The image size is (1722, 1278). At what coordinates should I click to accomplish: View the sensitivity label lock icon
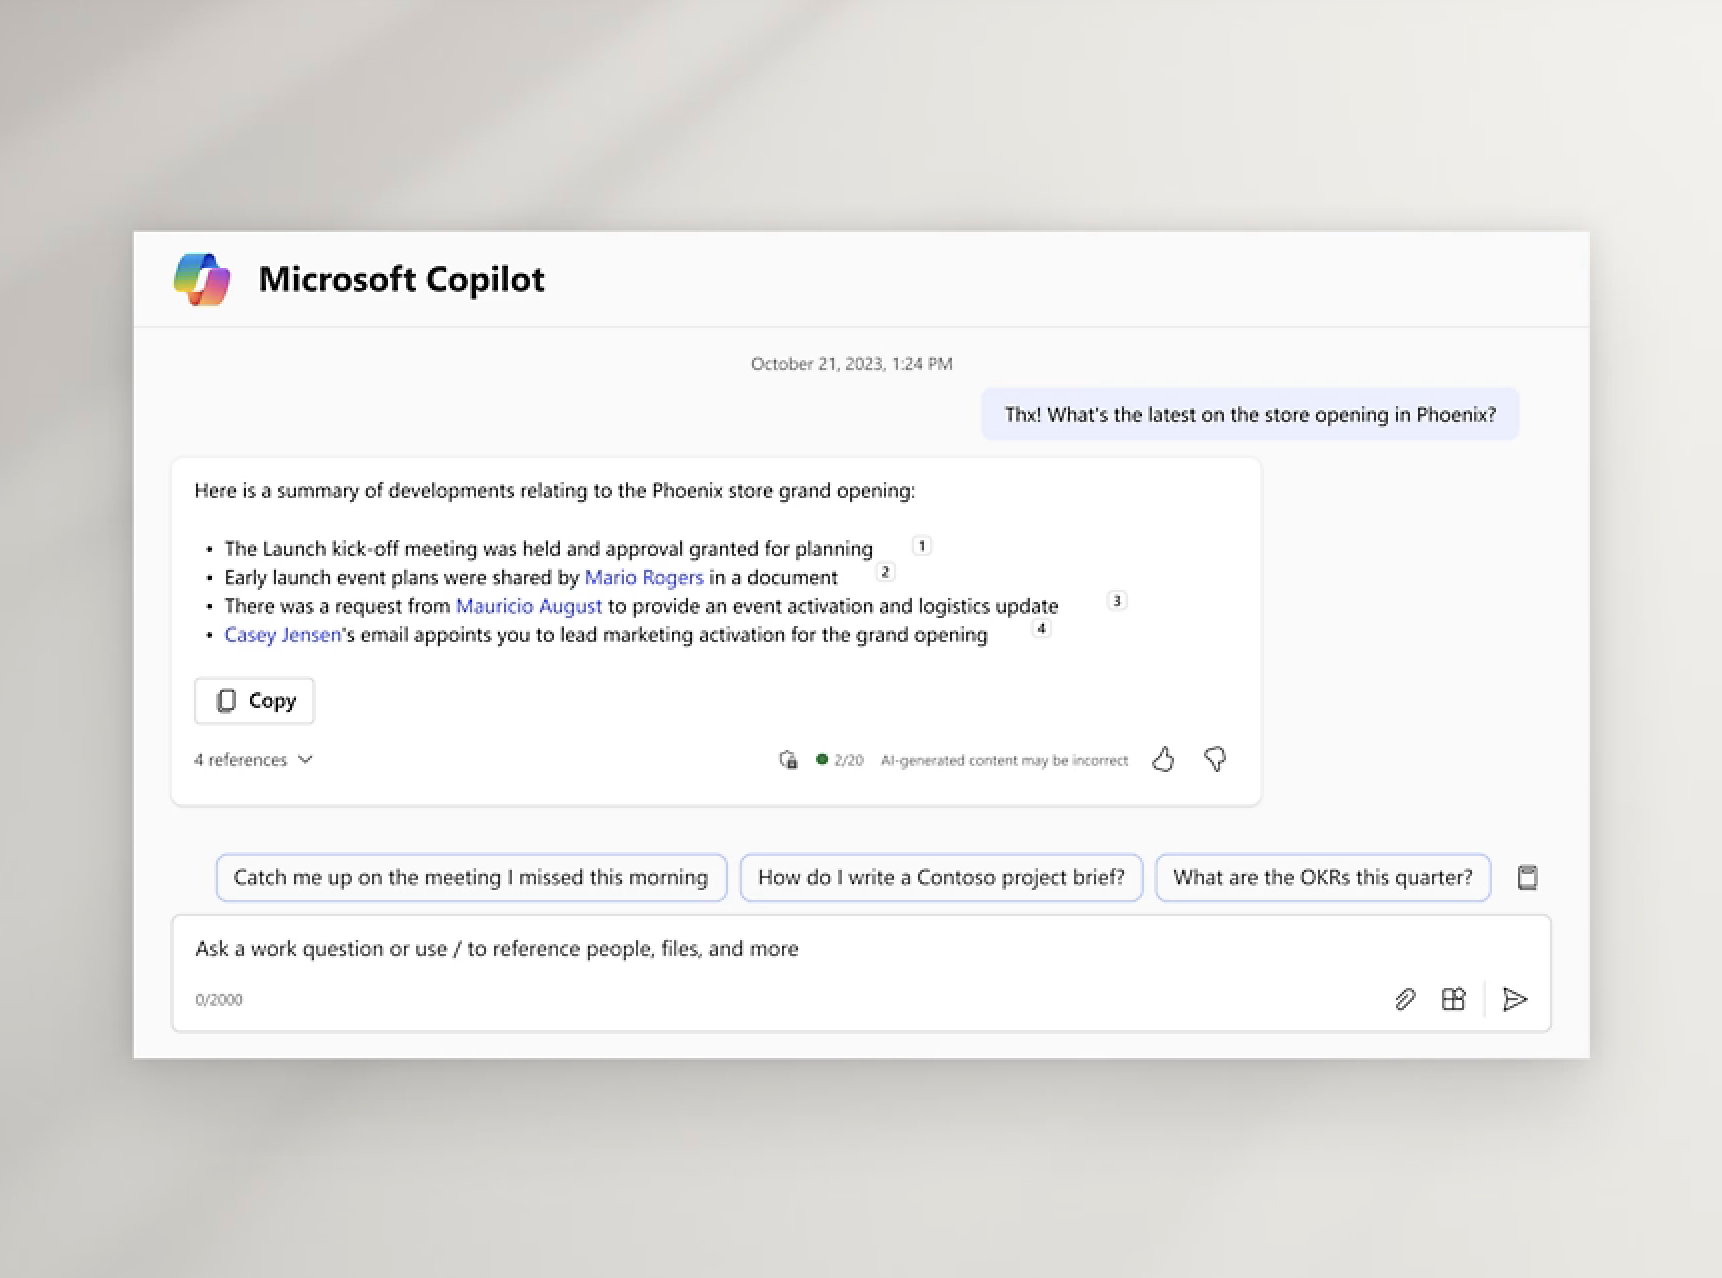[x=788, y=759]
